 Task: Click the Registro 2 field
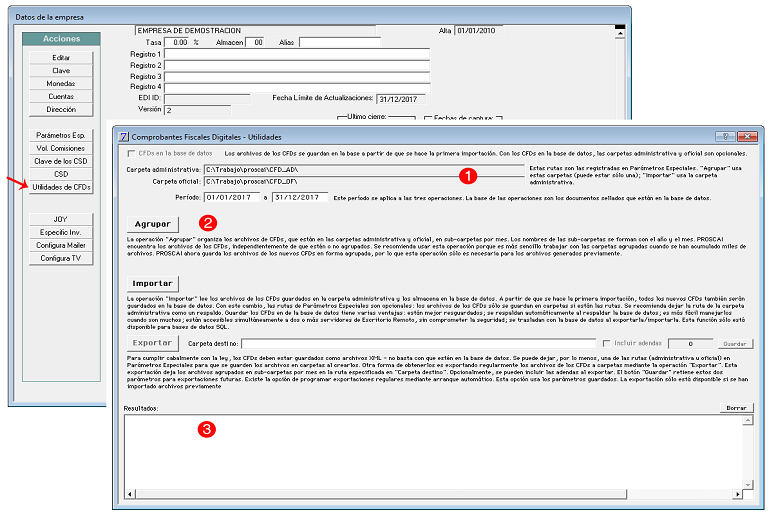(x=297, y=65)
